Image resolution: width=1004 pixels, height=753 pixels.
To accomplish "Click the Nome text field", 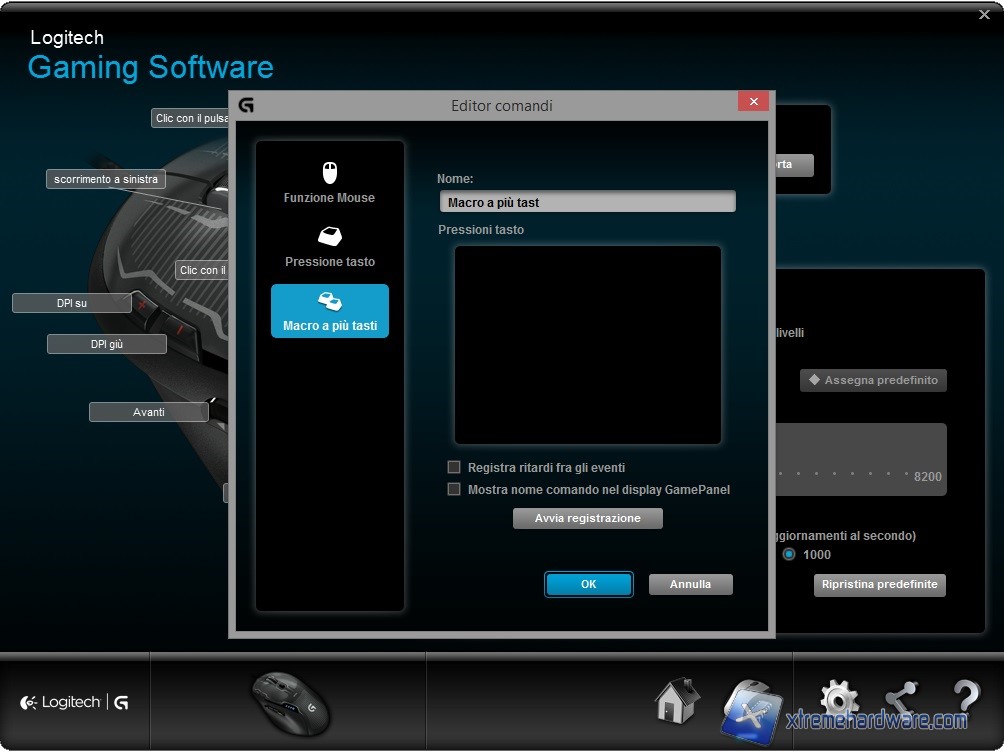I will click(587, 202).
